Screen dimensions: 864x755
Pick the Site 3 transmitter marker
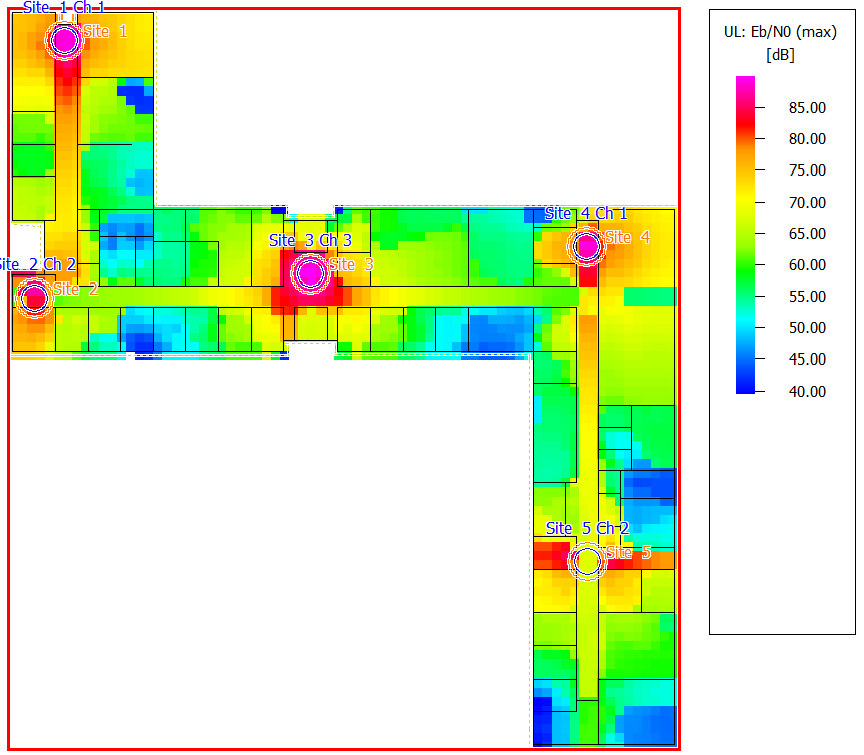310,273
